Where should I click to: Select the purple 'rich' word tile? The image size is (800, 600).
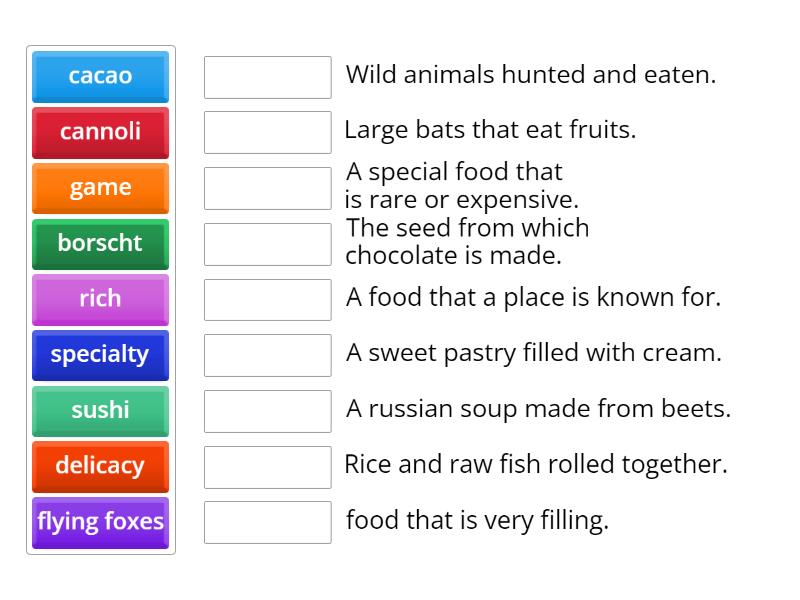click(100, 299)
